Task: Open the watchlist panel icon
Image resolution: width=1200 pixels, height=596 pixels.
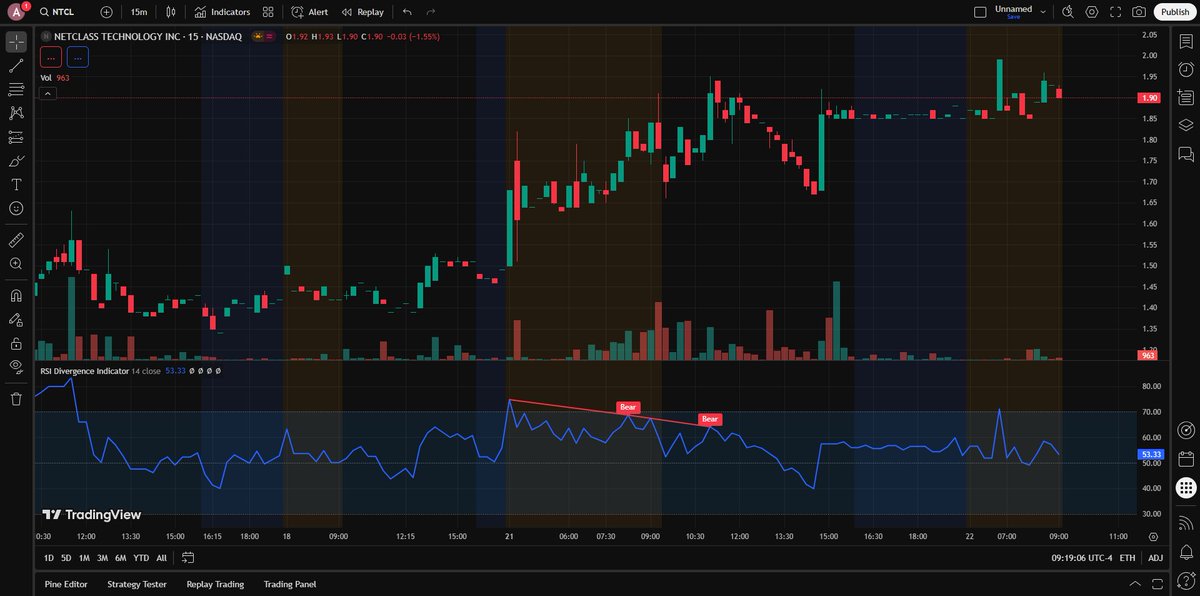Action: click(x=1185, y=42)
